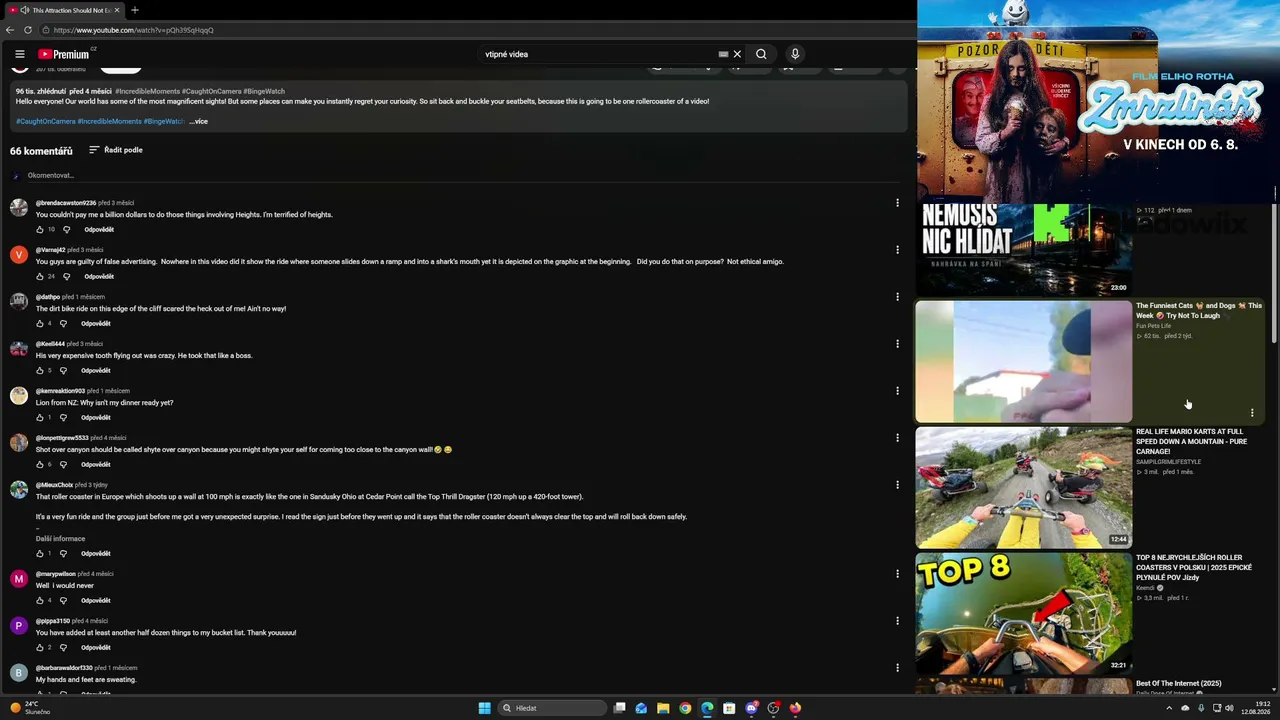The width and height of the screenshot is (1280, 720).
Task: Open the "Nemusíš nic hlídat" video thumbnail
Action: (x=1024, y=249)
